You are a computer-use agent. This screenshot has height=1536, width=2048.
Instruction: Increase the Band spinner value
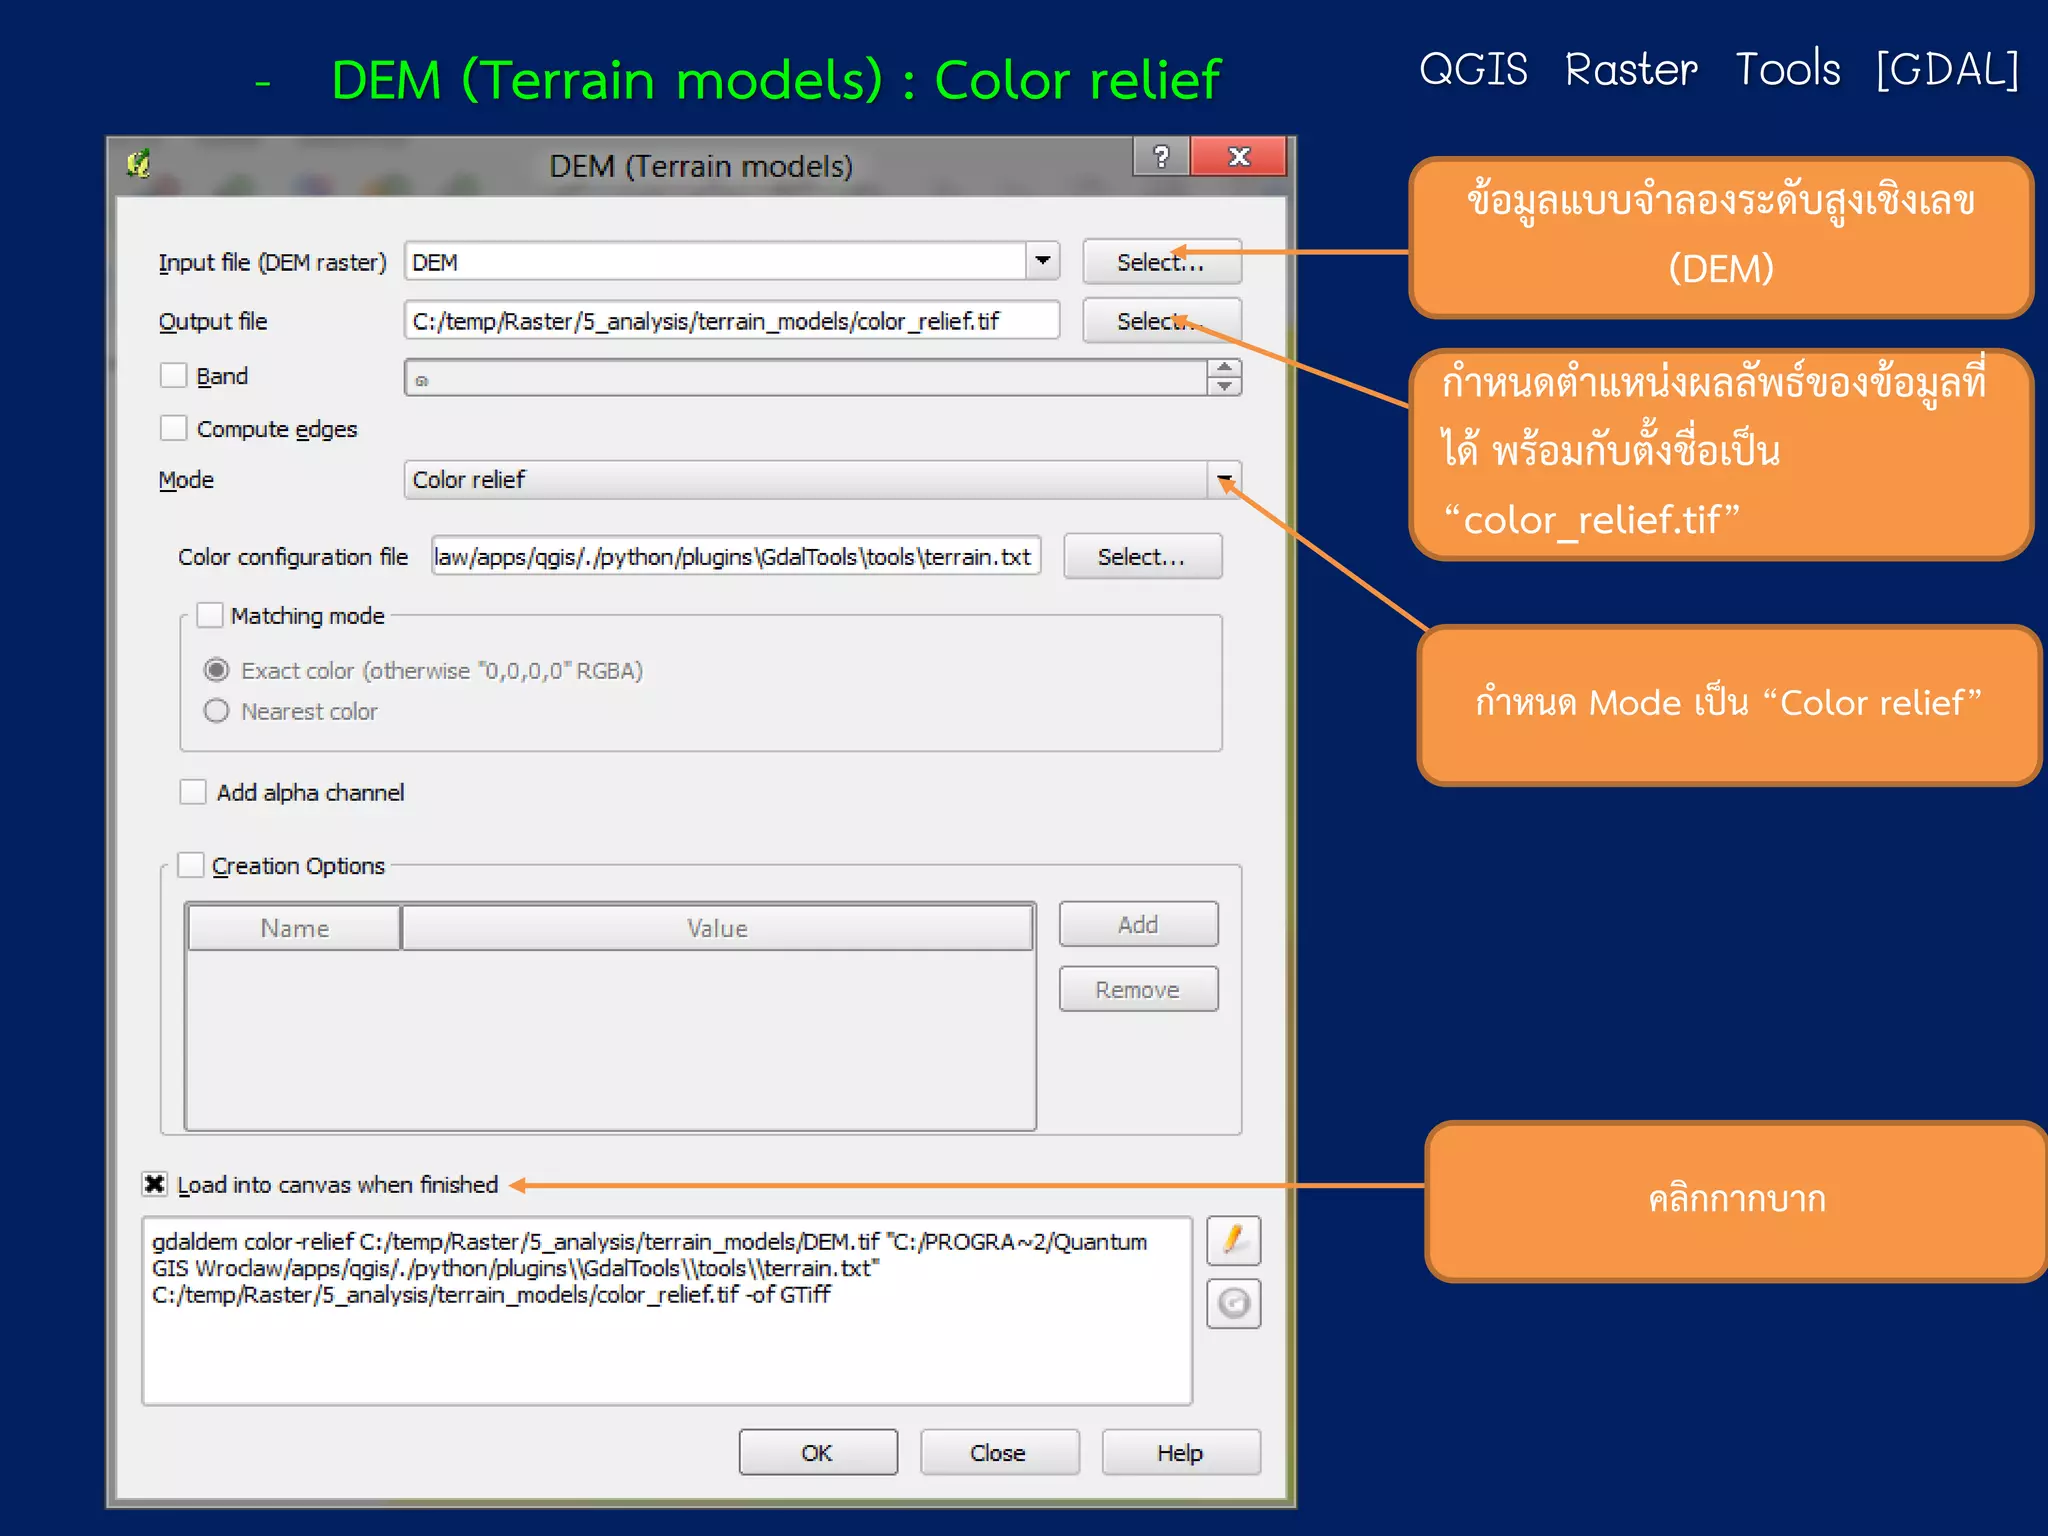pos(1224,368)
